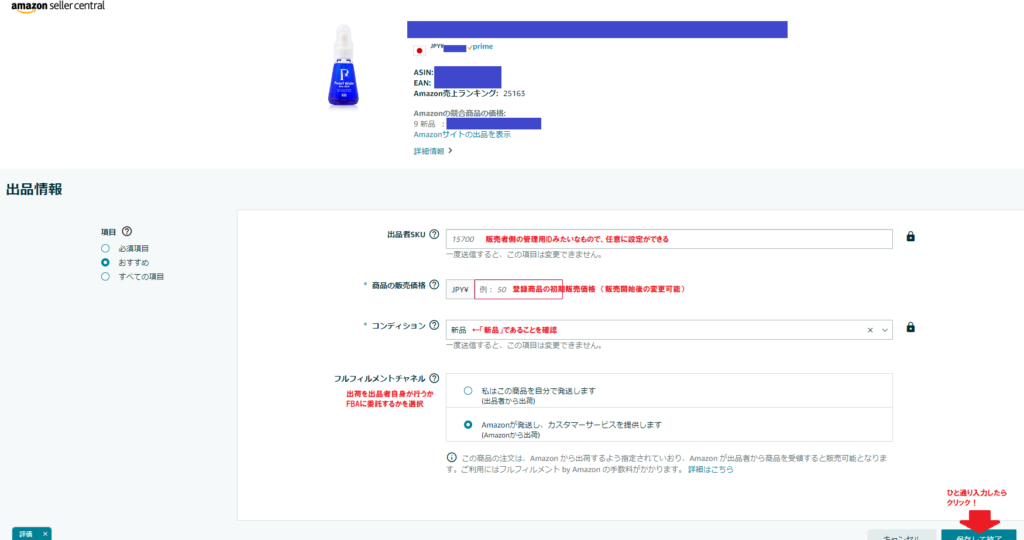Image resolution: width=1024 pixels, height=540 pixels.
Task: Click the info icon in the FBA notice
Action: (452, 457)
